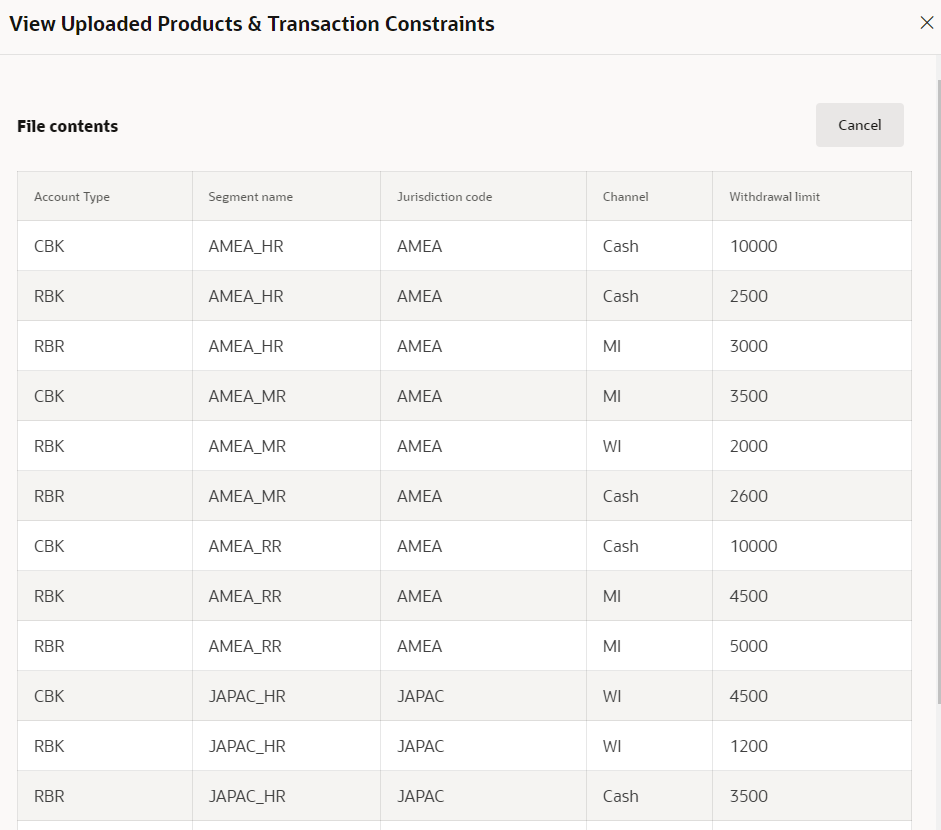Click withdrawal limit value 1200
Viewport: 941px width, 830px height.
pos(748,746)
